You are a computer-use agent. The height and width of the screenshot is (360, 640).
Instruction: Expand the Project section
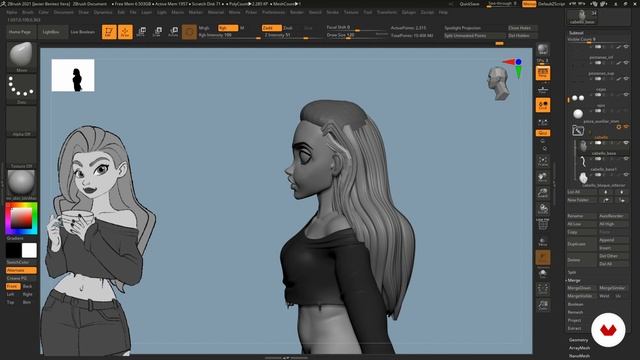pos(574,320)
